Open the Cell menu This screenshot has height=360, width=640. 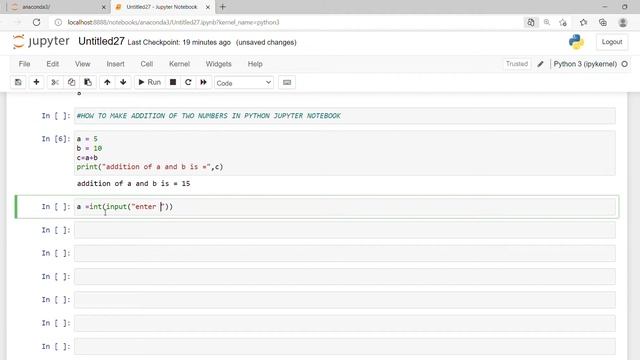147,64
